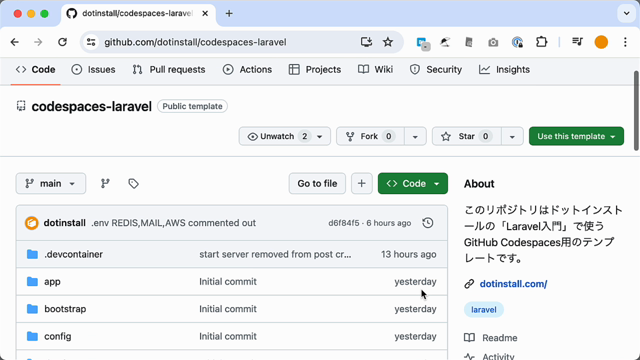Screen dimensions: 640x360
Task: View commit history clock icon
Action: pos(428,223)
